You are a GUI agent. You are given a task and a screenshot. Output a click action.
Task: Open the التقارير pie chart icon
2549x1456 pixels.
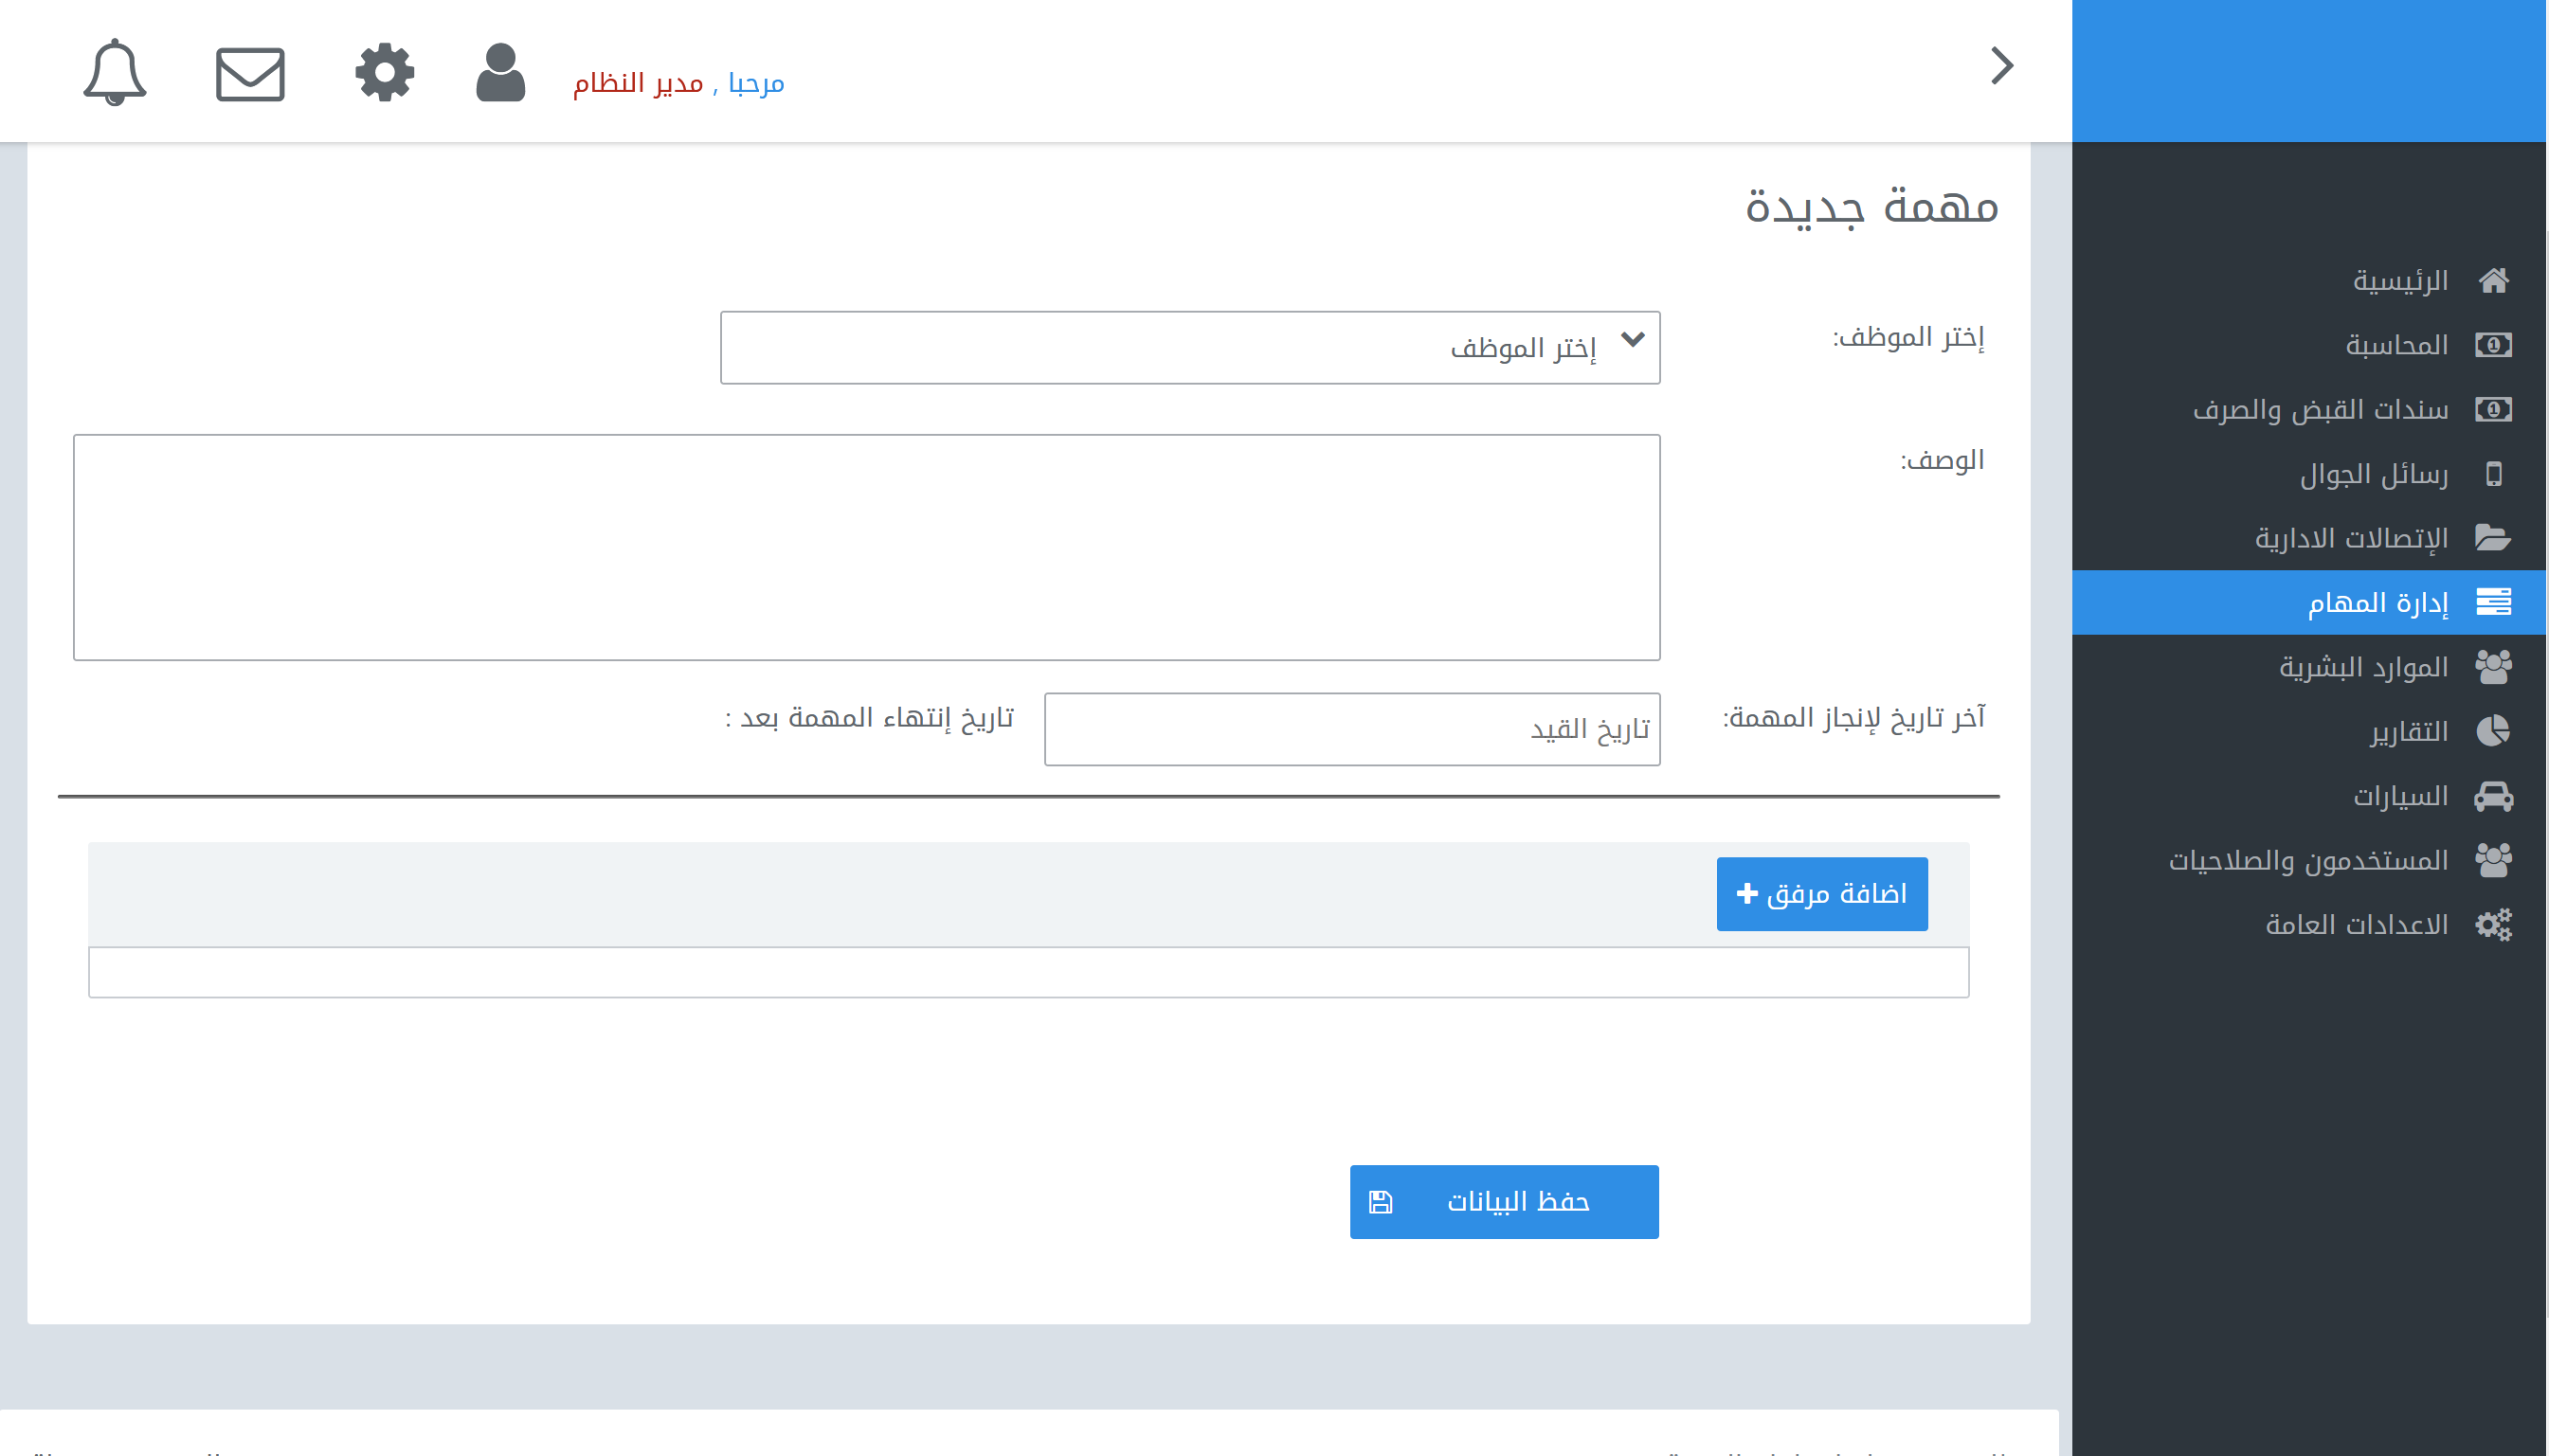tap(2494, 731)
